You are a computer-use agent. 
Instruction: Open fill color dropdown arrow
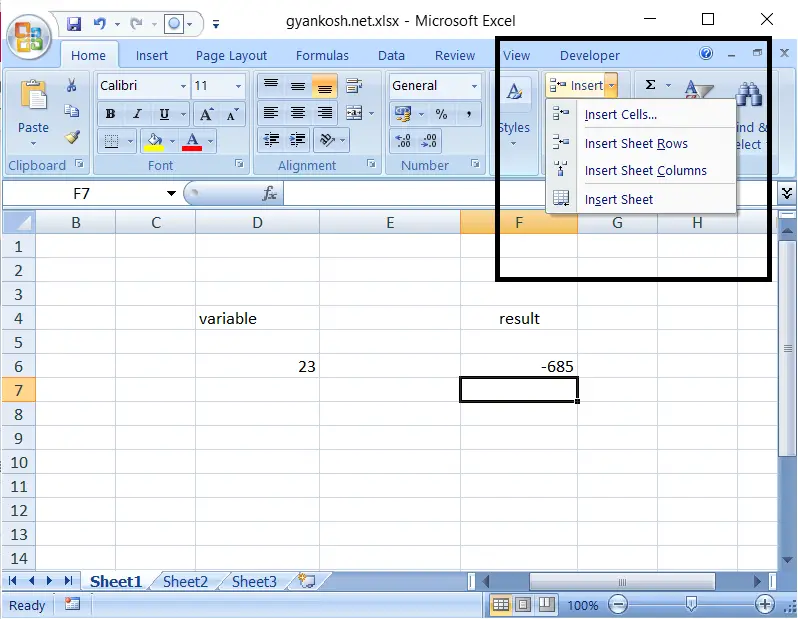172,141
